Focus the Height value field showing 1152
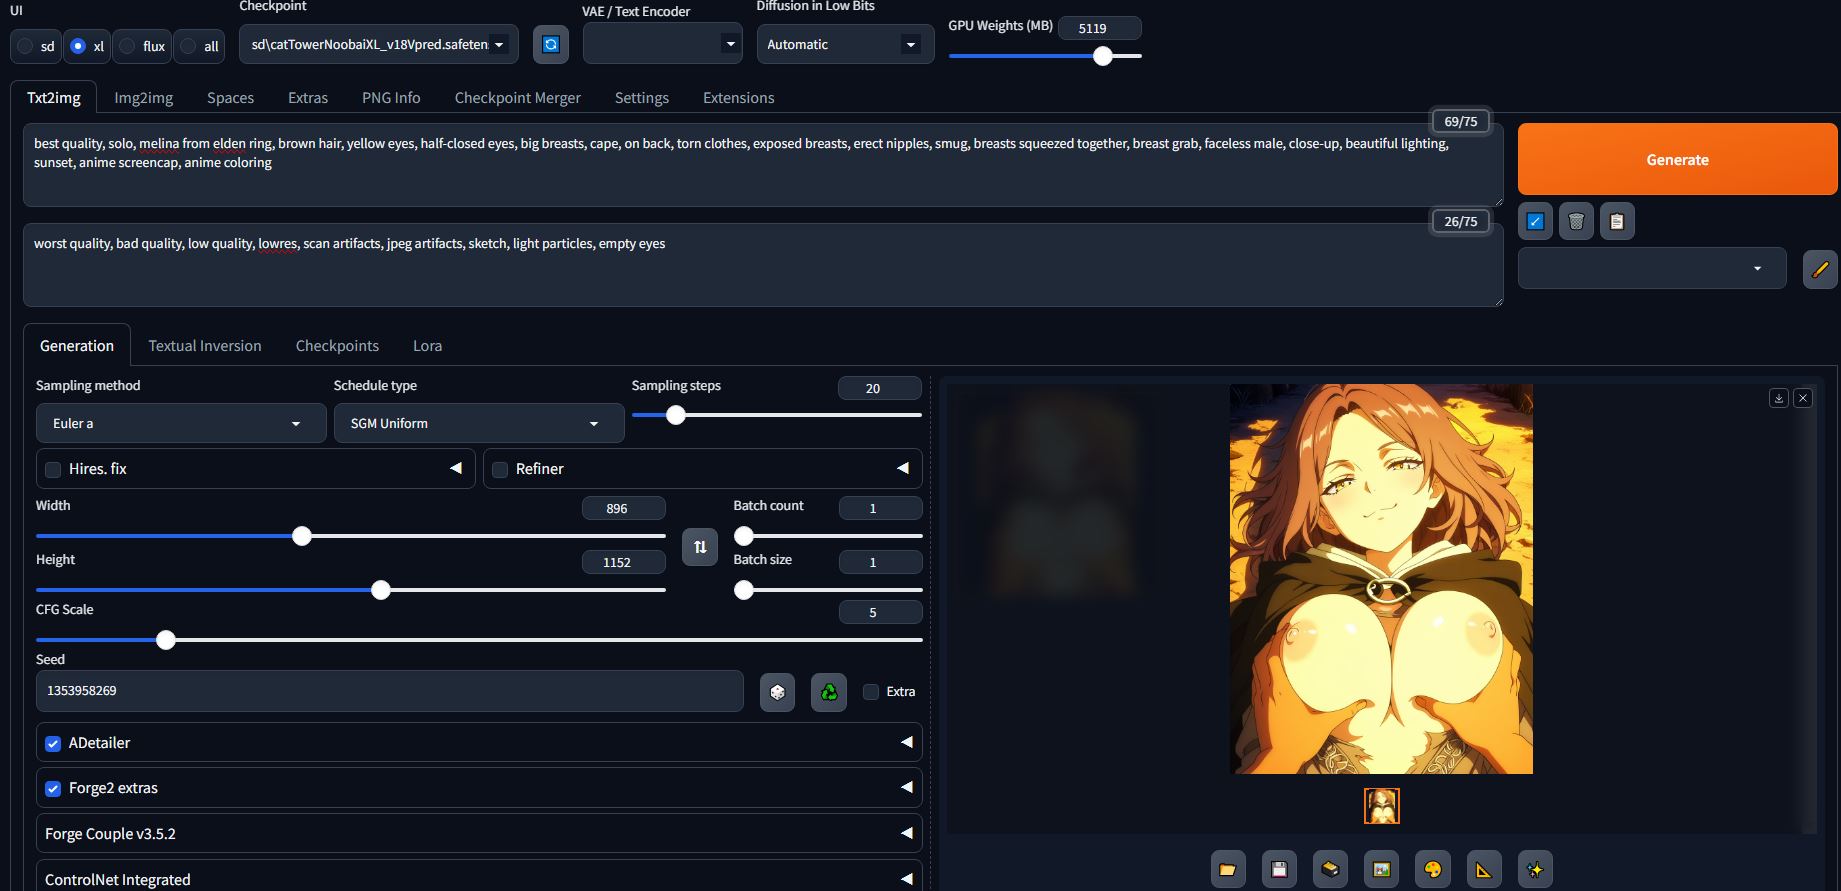This screenshot has height=891, width=1841. (x=624, y=562)
